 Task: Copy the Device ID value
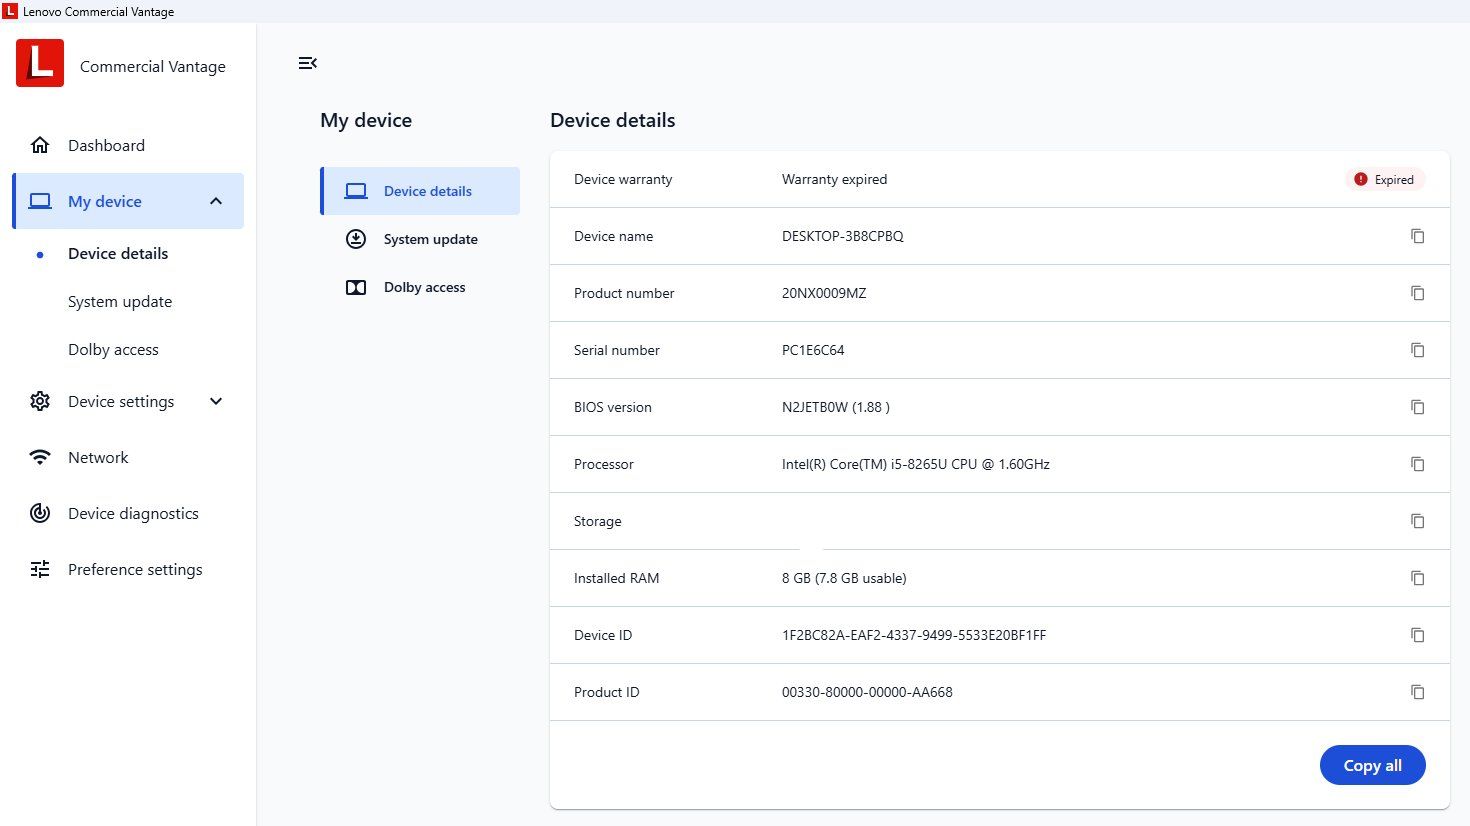[1417, 635]
